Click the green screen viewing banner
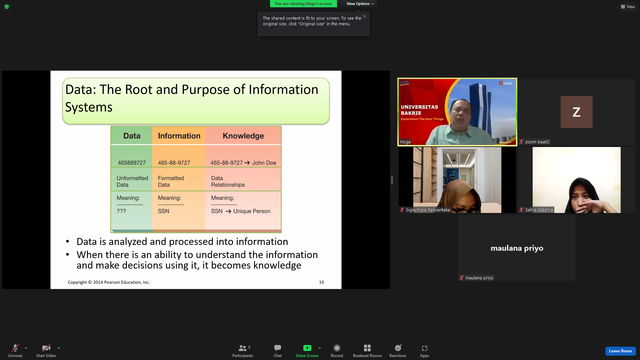The height and width of the screenshot is (360, 640). click(x=303, y=4)
